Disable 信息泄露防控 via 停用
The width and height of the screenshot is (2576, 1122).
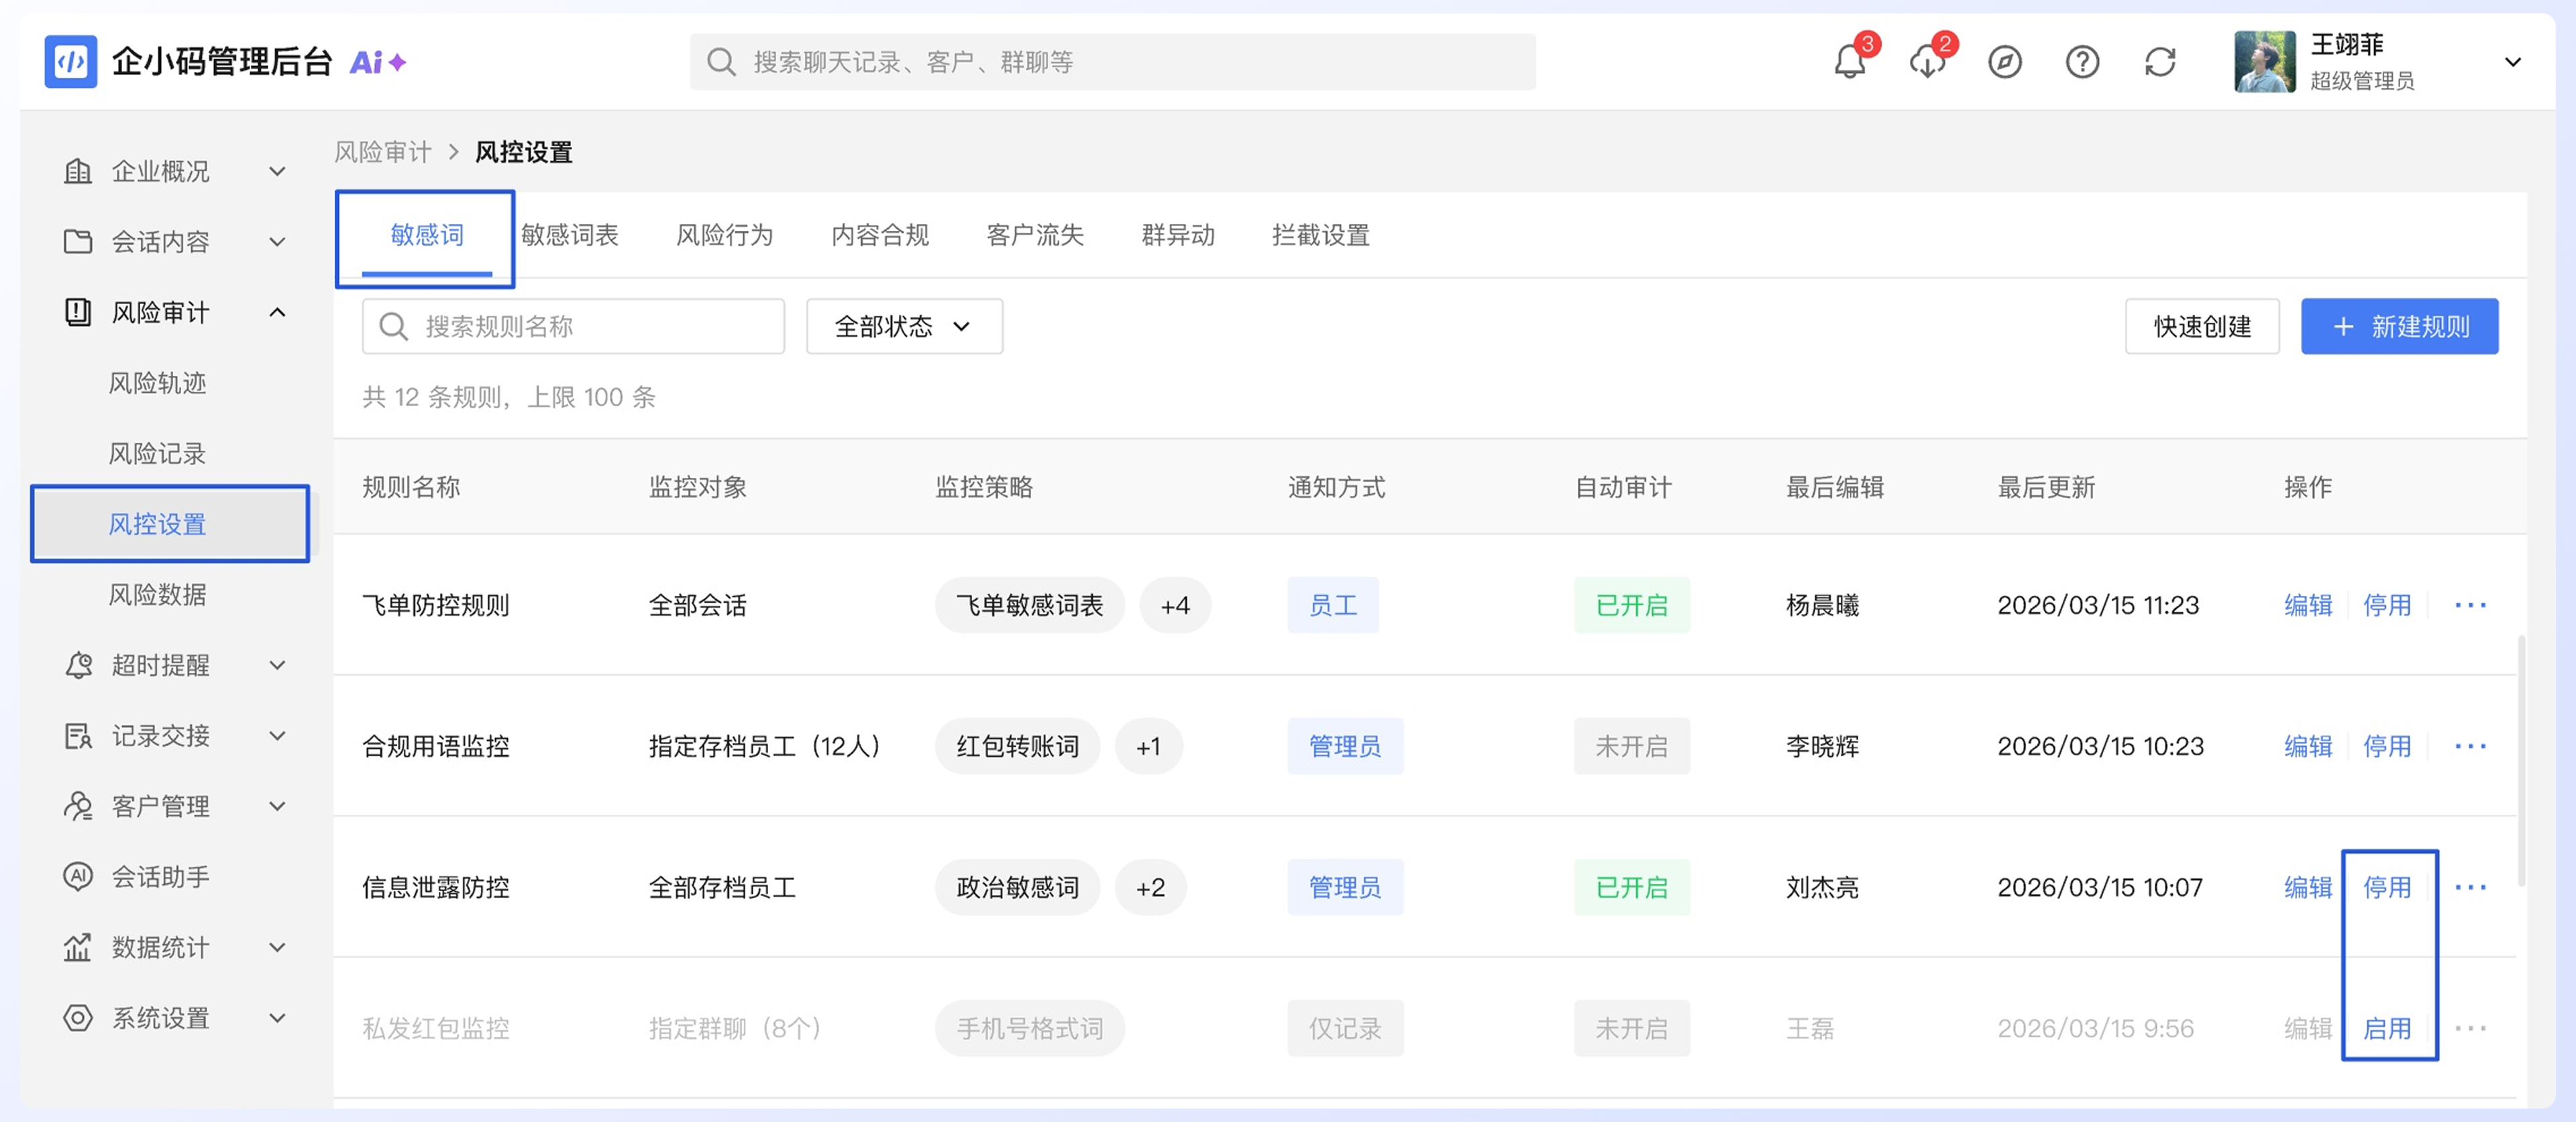pos(2387,887)
